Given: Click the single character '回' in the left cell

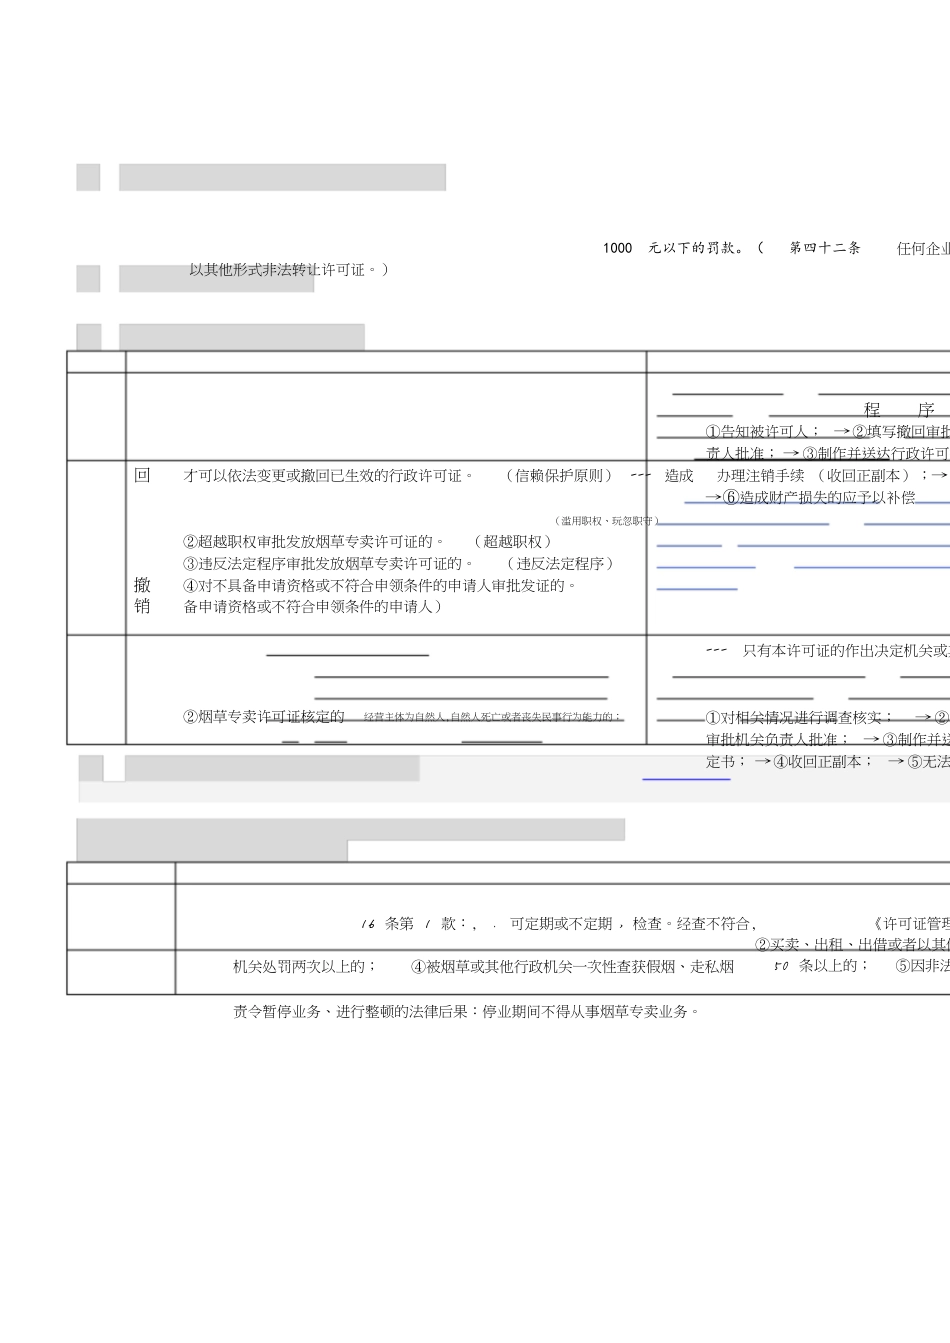Looking at the screenshot, I should [x=142, y=475].
